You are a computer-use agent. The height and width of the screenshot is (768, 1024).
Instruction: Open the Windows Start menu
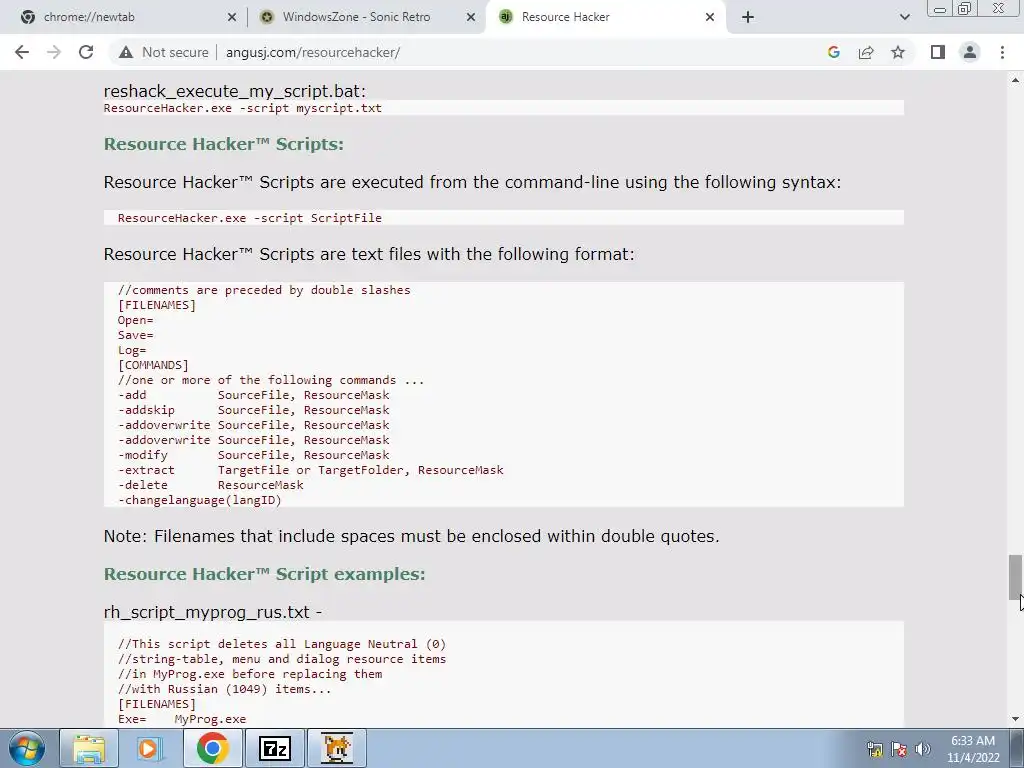pos(27,748)
